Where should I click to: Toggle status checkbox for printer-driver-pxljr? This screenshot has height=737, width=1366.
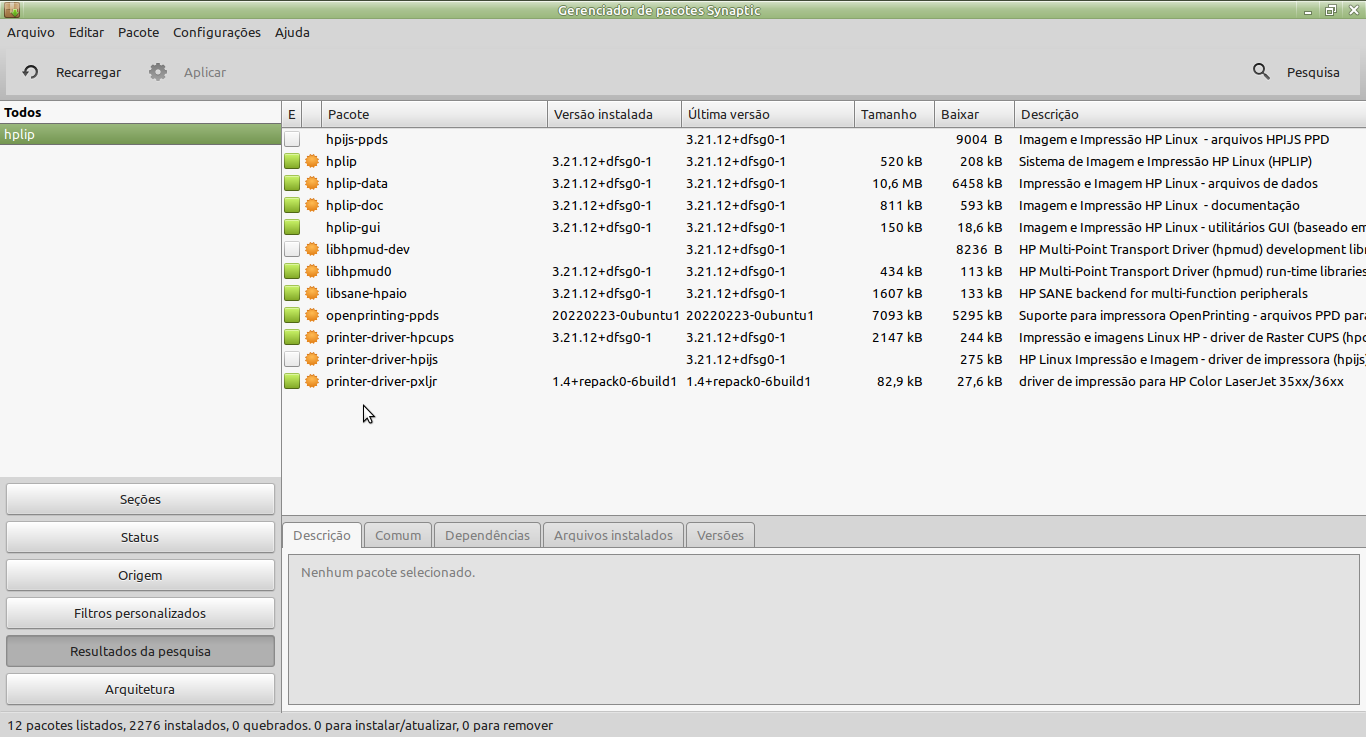tap(292, 381)
